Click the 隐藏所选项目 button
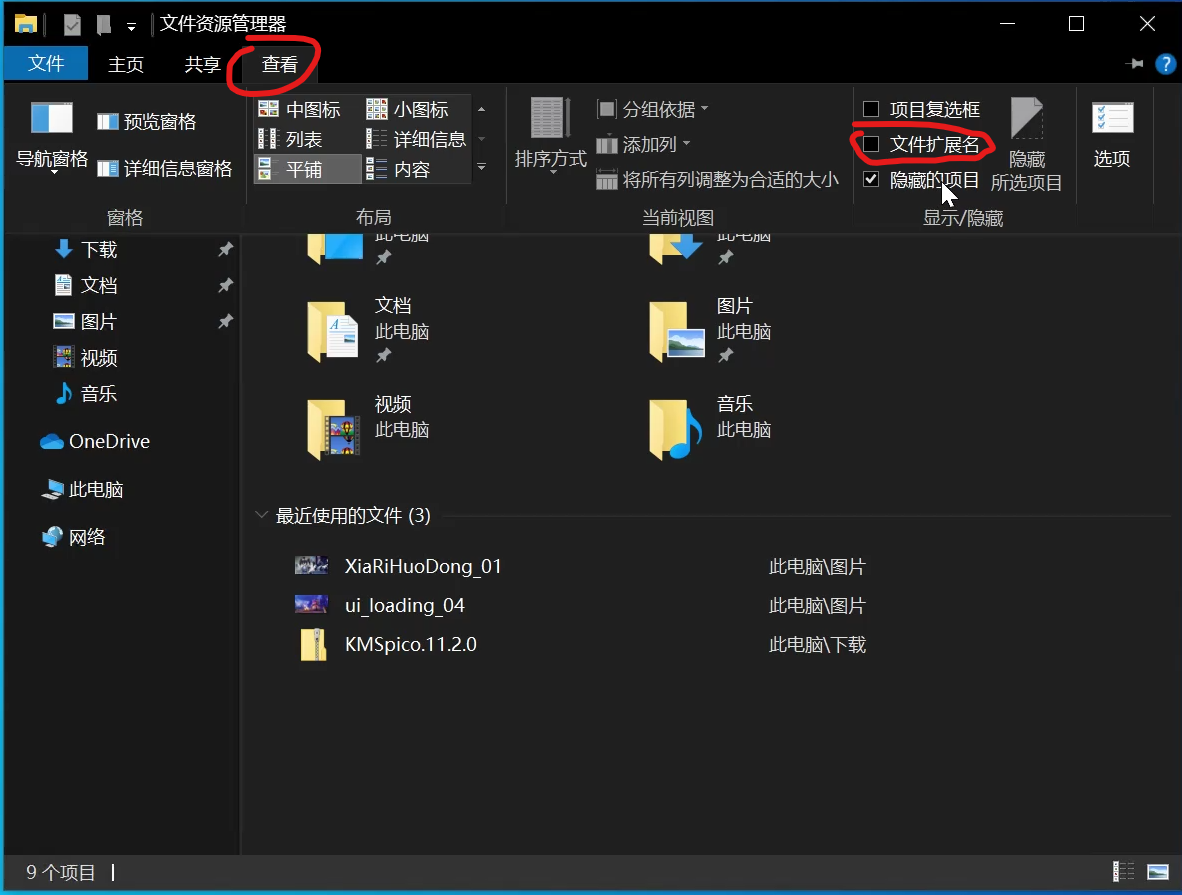Screen dimensions: 1182x895 1027,145
